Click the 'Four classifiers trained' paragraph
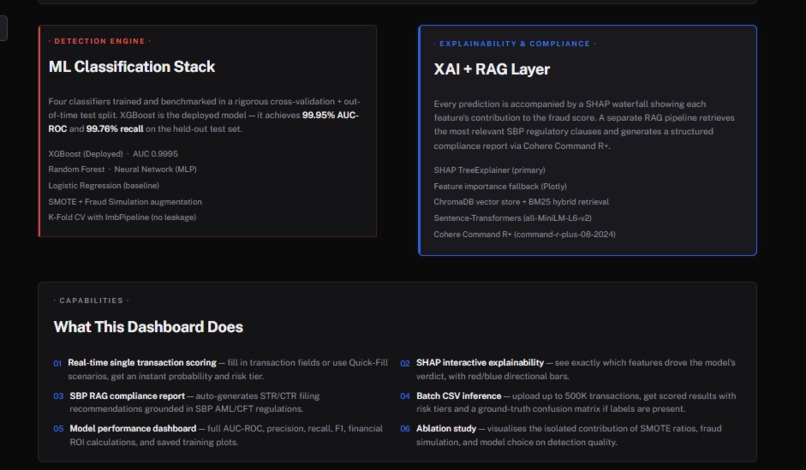Screen dimensions: 806x470 click(205, 115)
